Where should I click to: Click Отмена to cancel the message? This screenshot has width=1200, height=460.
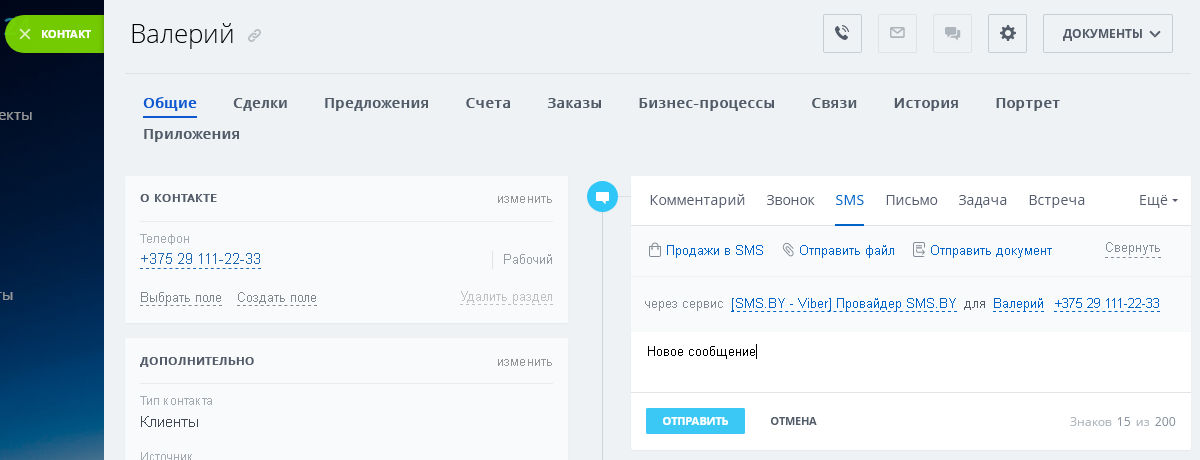coord(793,421)
